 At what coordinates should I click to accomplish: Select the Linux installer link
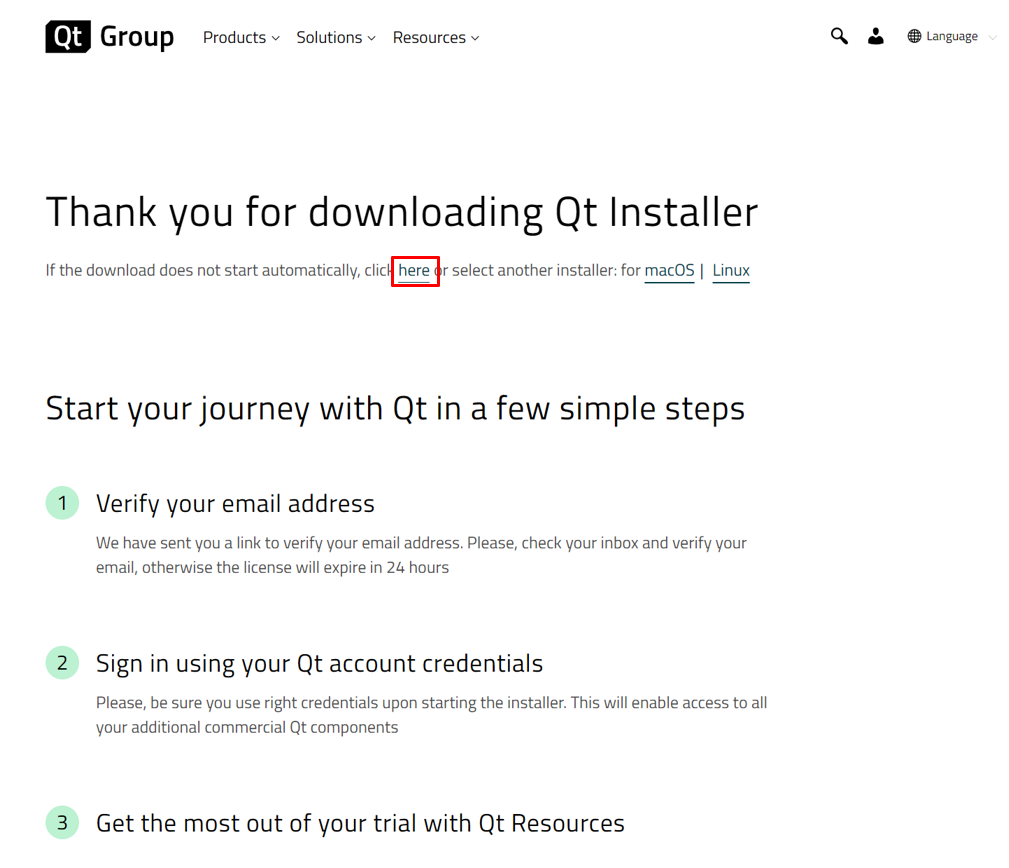tap(731, 271)
